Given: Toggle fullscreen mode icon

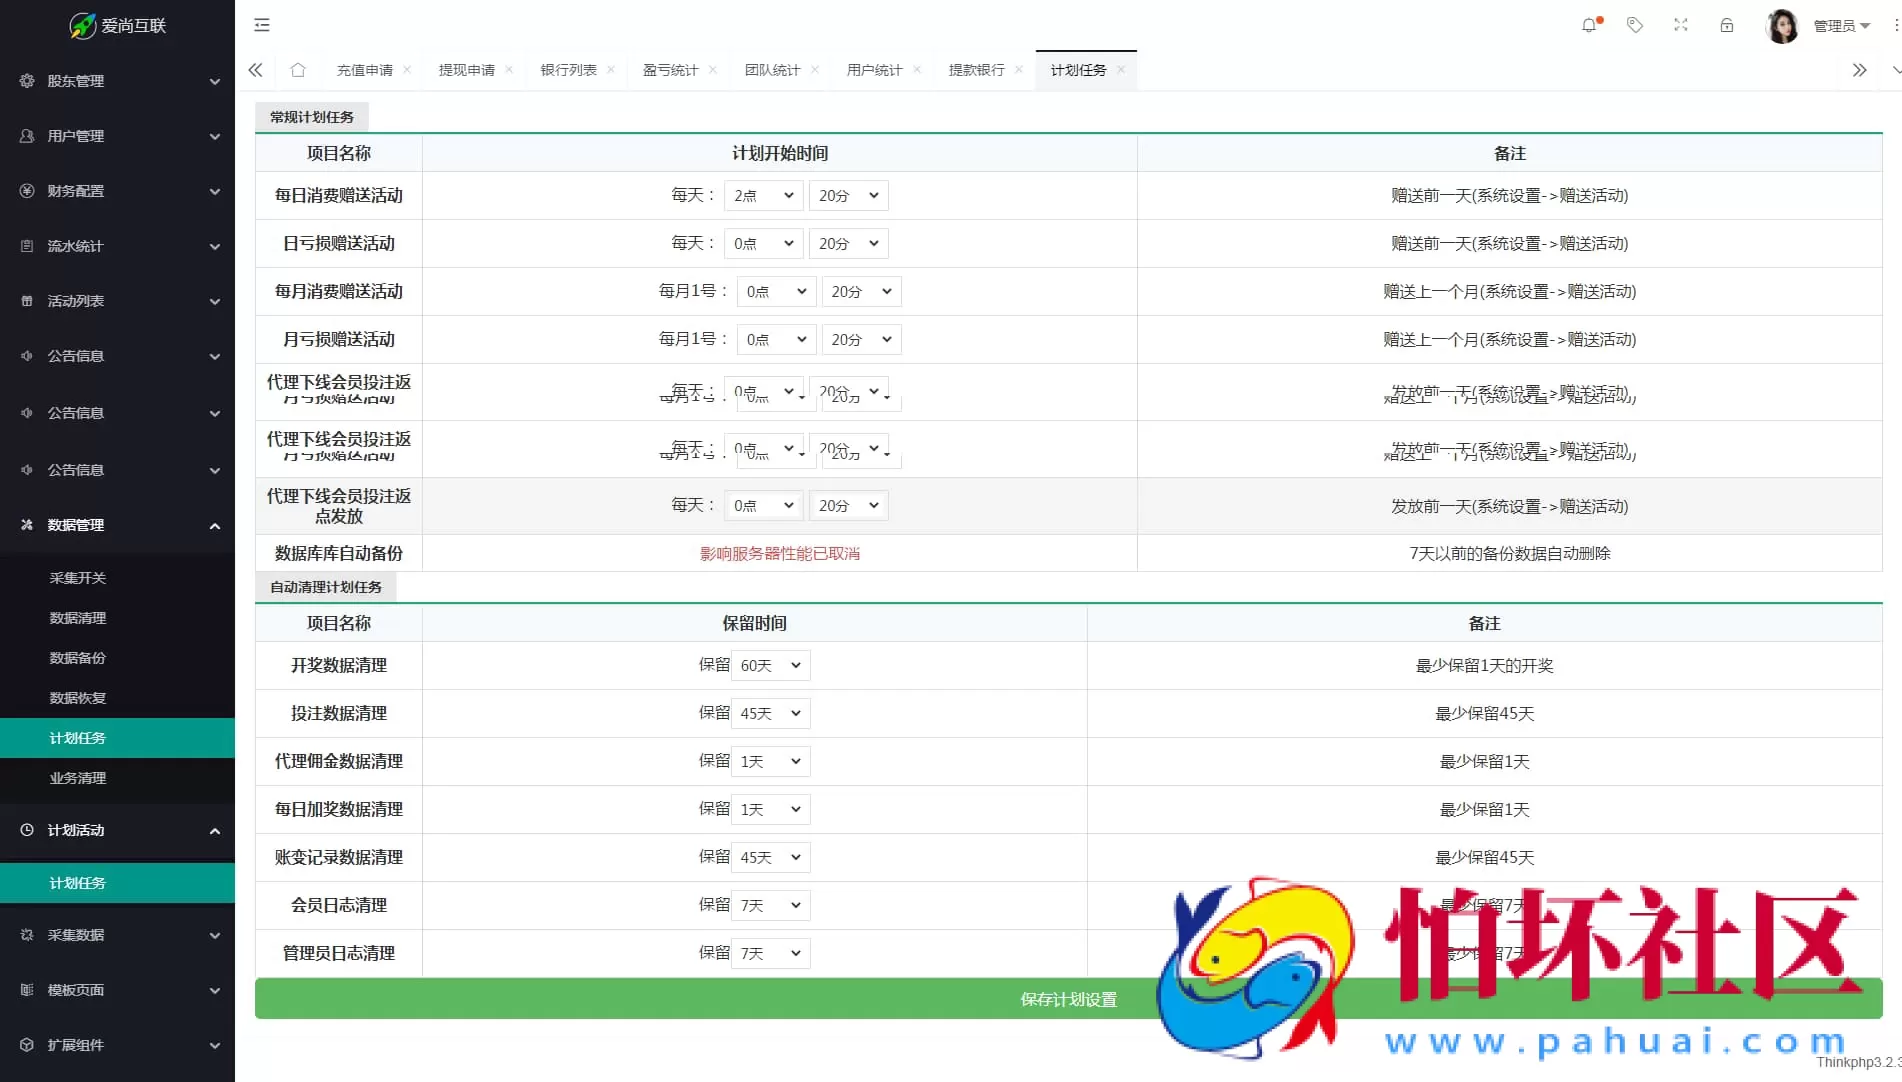Looking at the screenshot, I should tap(1681, 25).
